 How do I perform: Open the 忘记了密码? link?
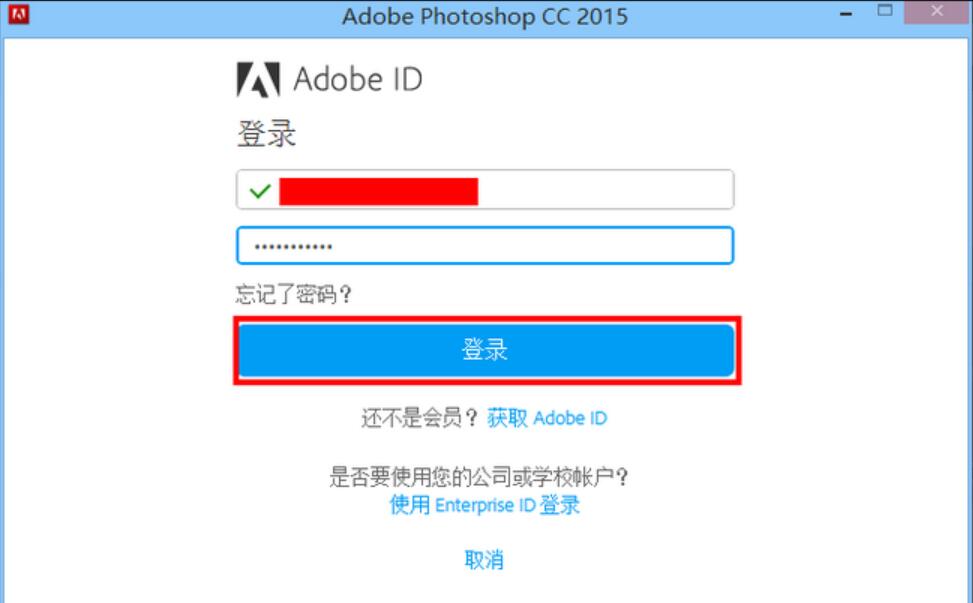click(x=294, y=294)
